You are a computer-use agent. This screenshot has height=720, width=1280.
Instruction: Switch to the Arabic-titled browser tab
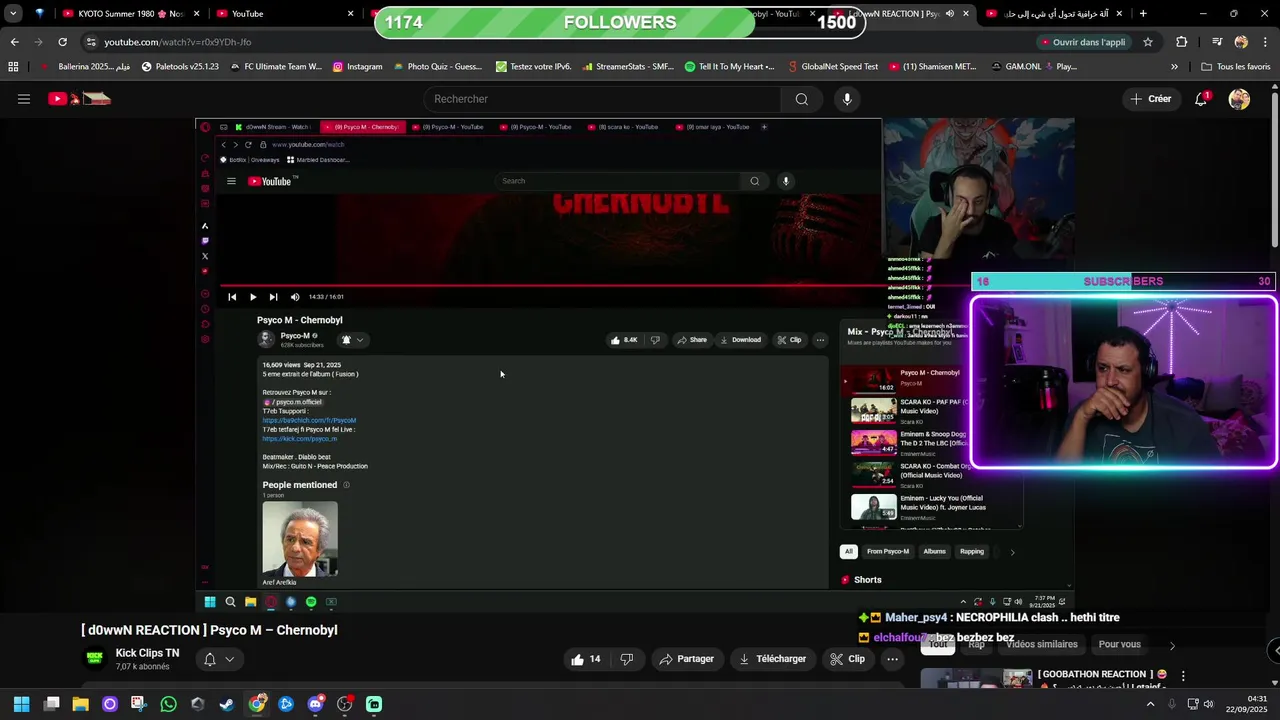click(x=1053, y=14)
